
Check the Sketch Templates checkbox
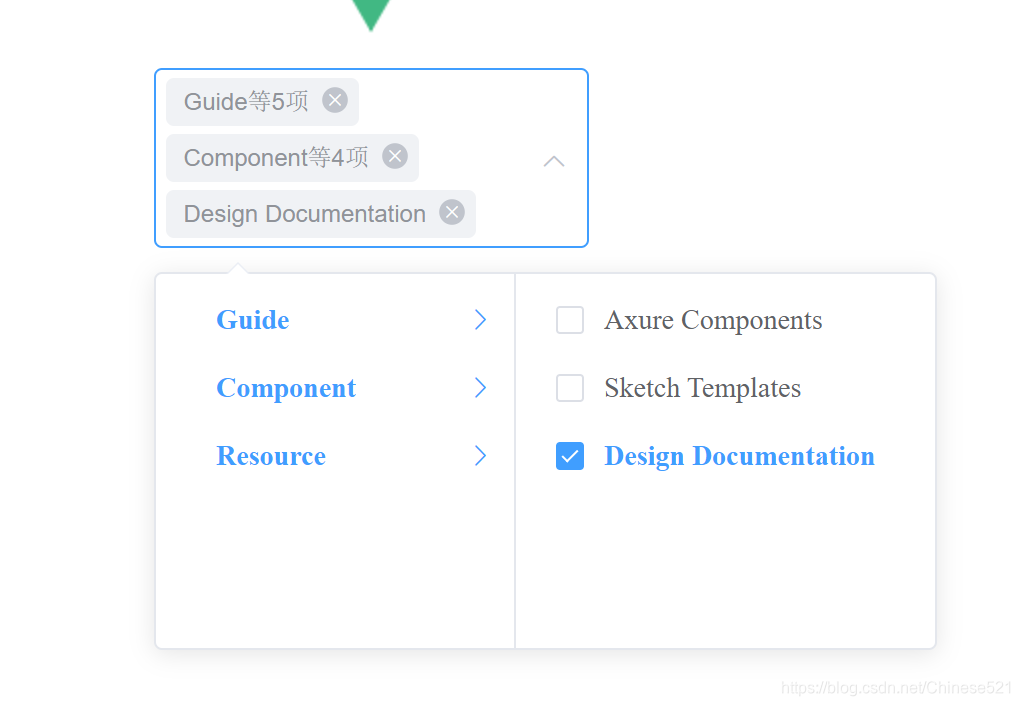(570, 388)
